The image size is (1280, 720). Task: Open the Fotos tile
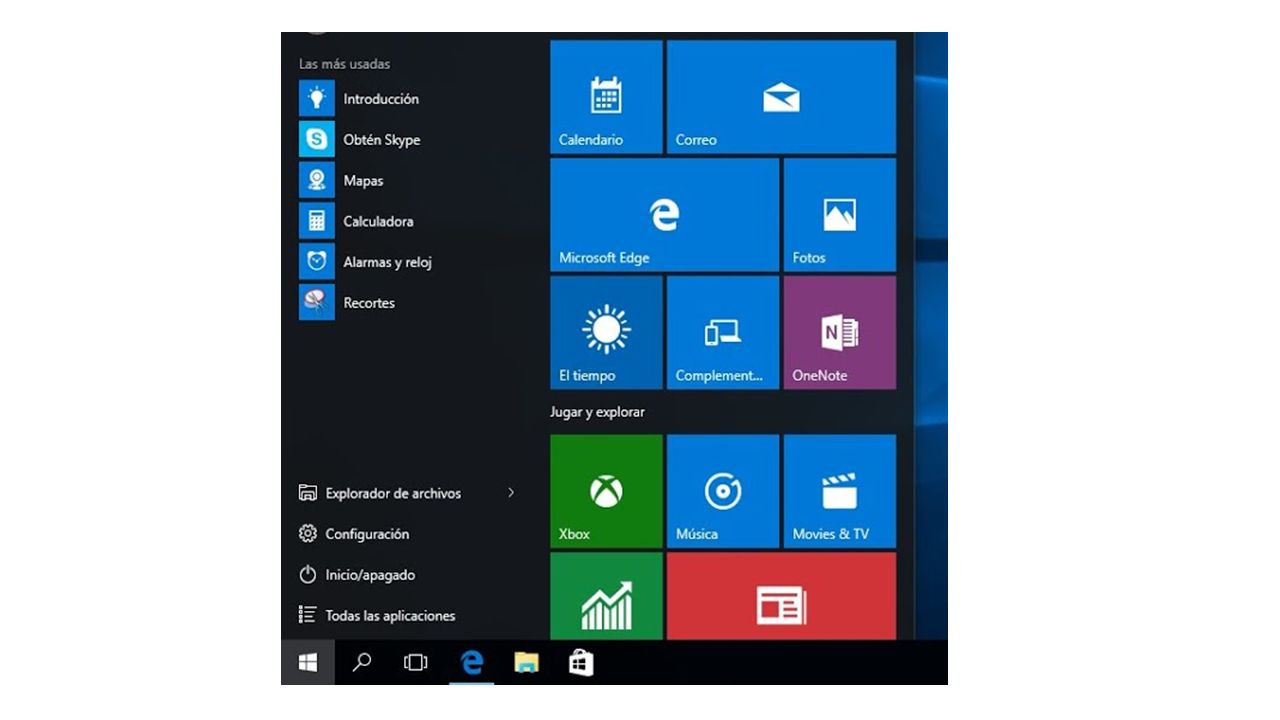[x=840, y=215]
